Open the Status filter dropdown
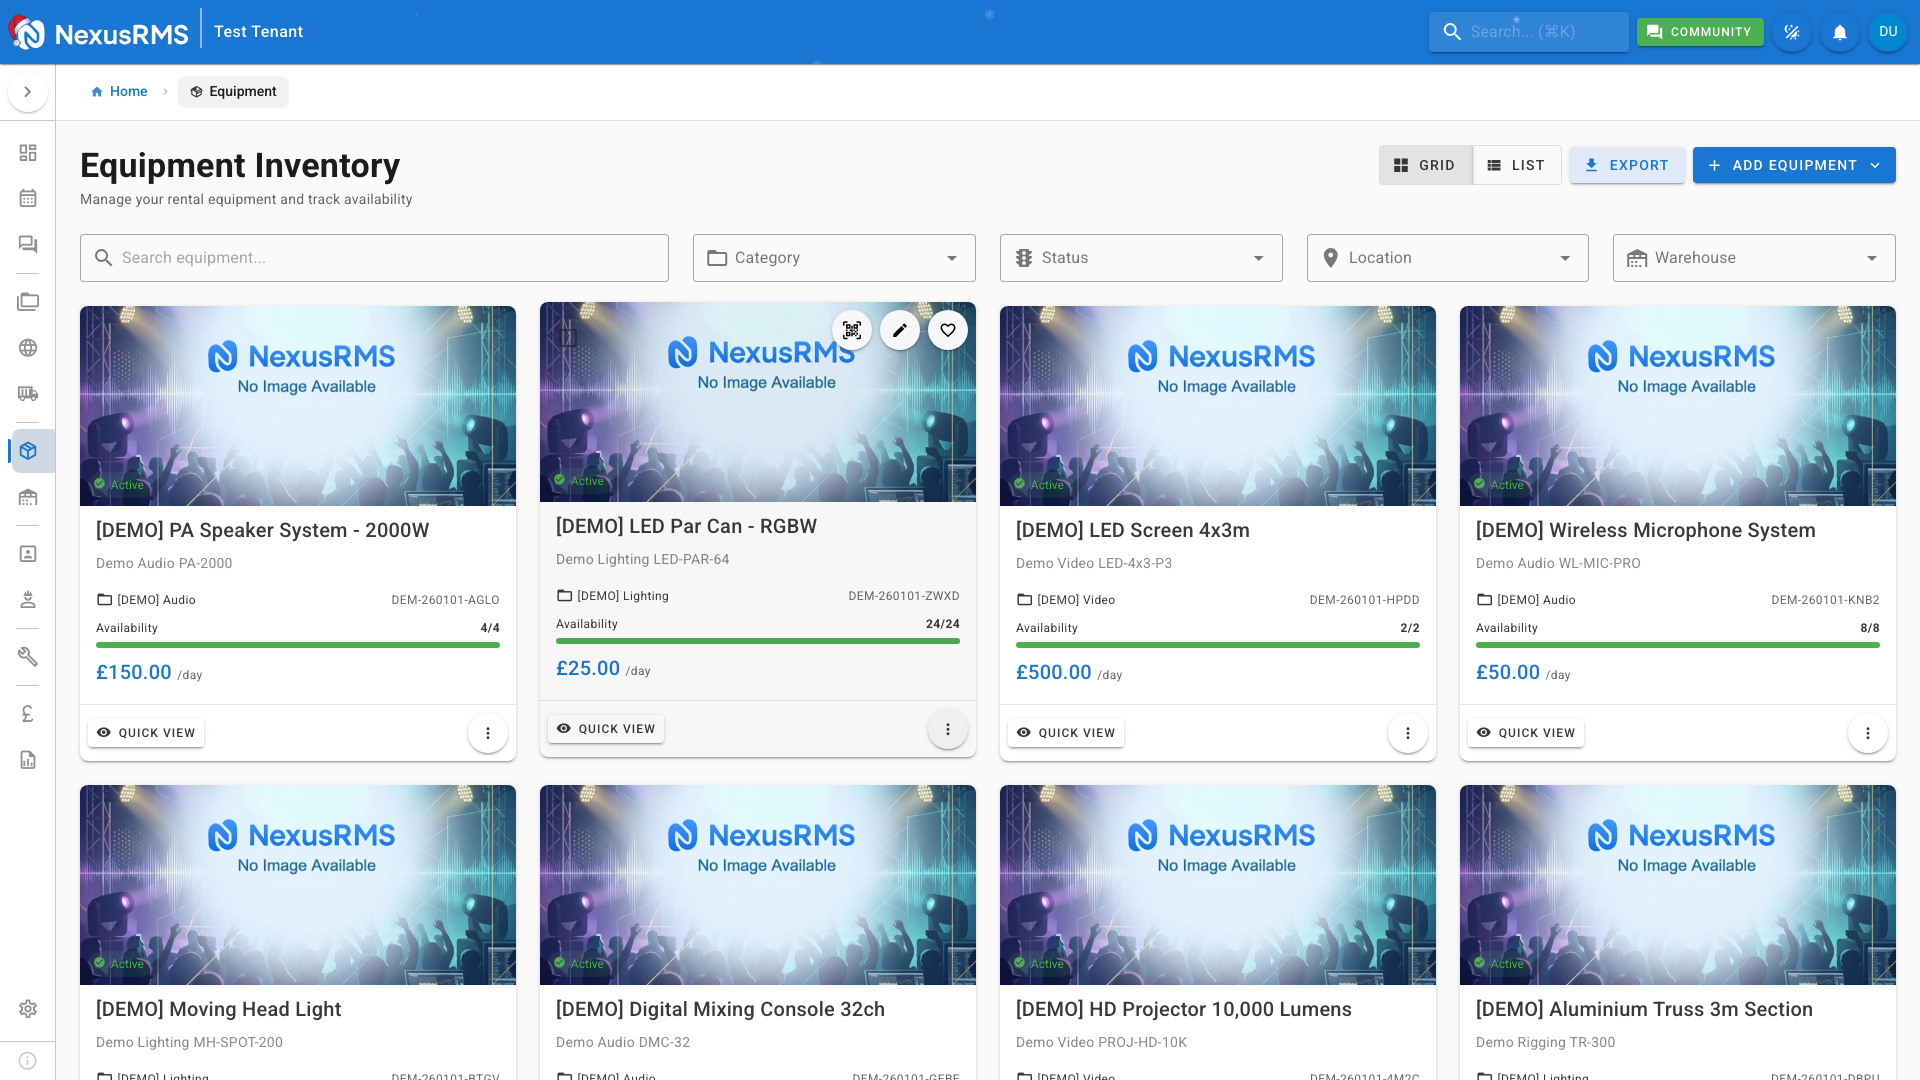 pos(1141,258)
